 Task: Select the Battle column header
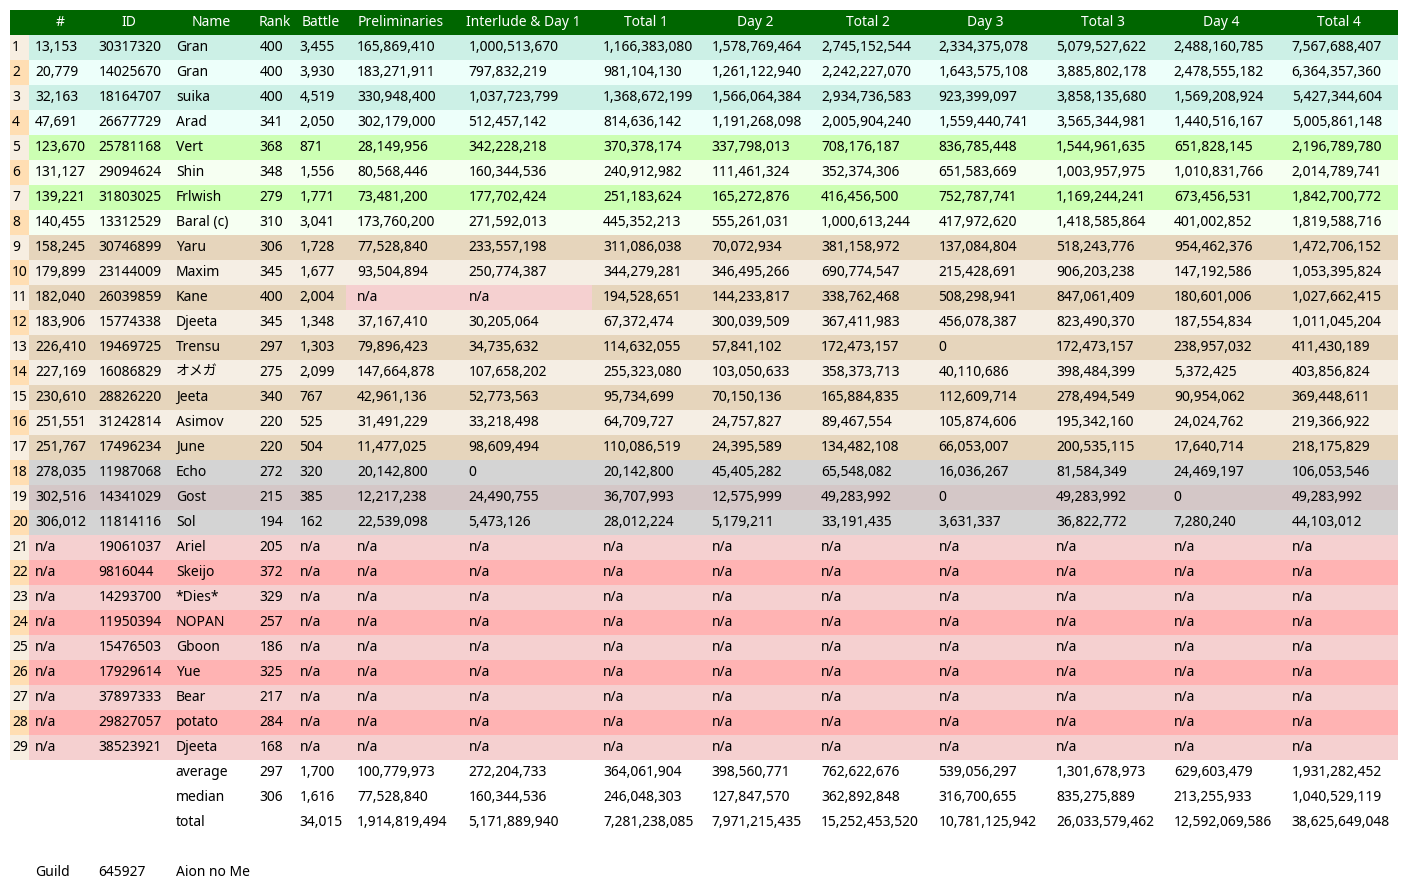click(x=320, y=21)
